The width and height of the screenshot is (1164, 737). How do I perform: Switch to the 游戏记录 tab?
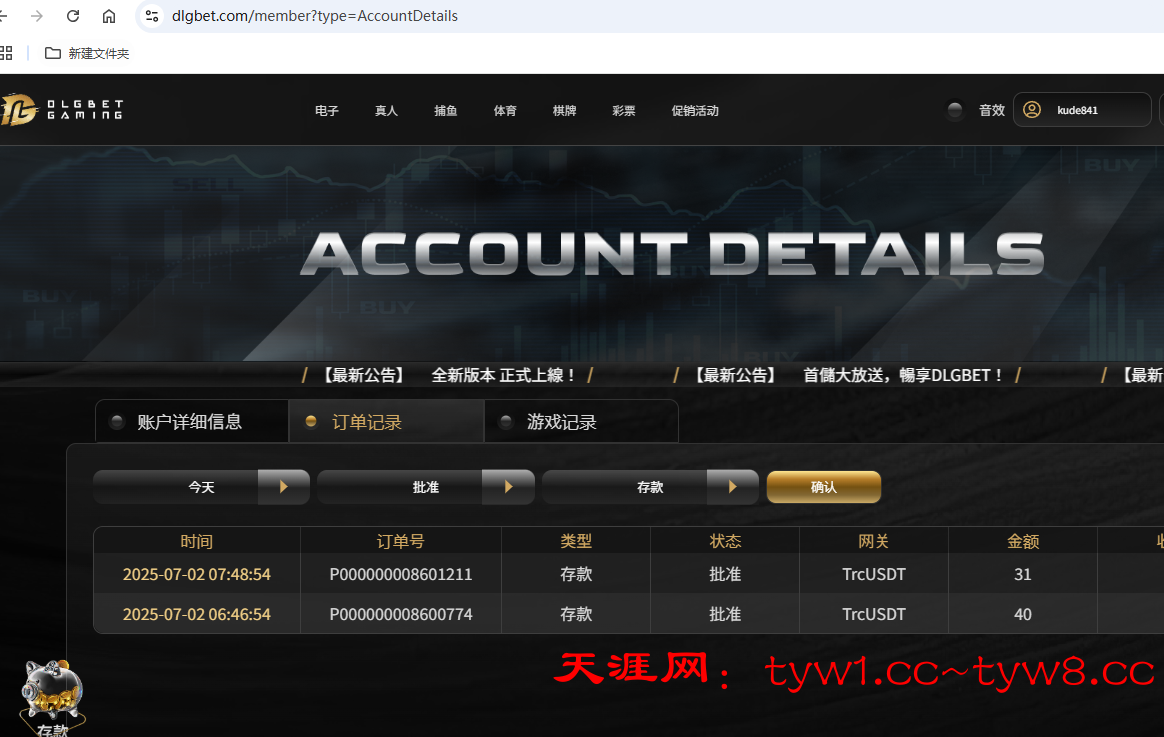tap(561, 422)
